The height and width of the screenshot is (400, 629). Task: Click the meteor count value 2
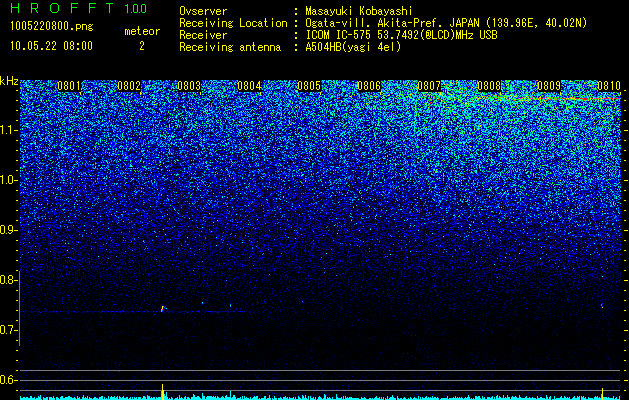pyautogui.click(x=142, y=46)
